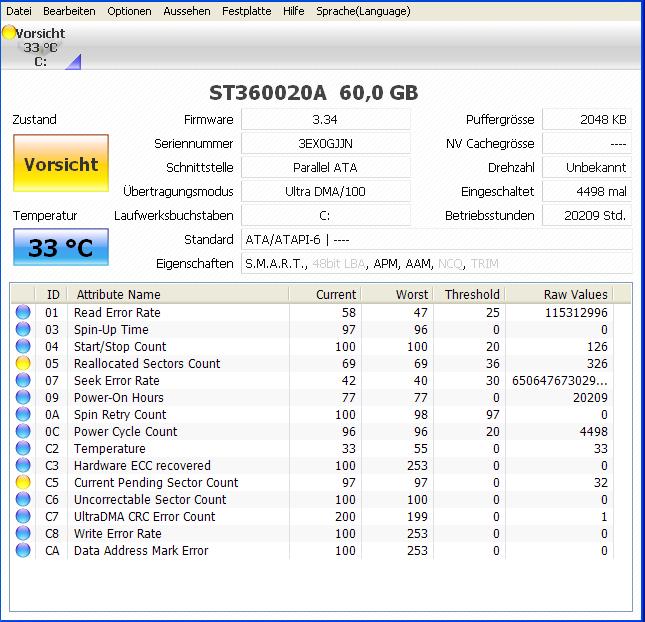Click the yellow status circle beside Vorsicht drive
The width and height of the screenshot is (645, 622).
pyautogui.click(x=9, y=32)
